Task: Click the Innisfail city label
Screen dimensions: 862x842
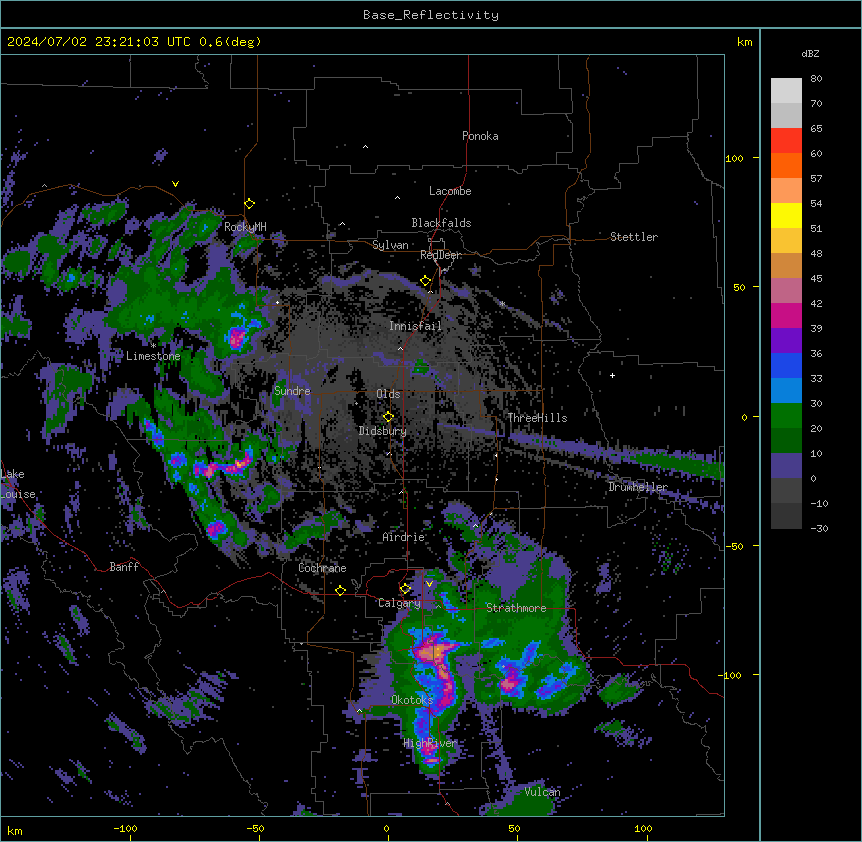Action: point(416,326)
